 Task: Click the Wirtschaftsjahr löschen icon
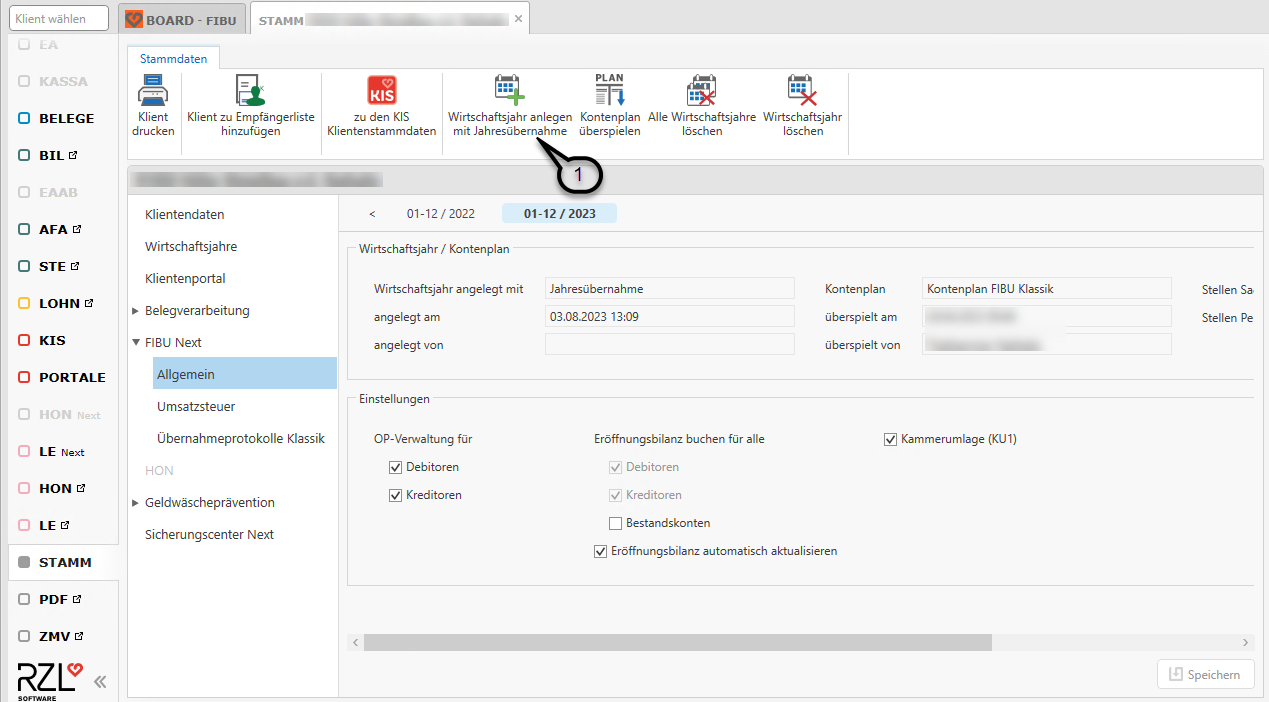pos(802,92)
